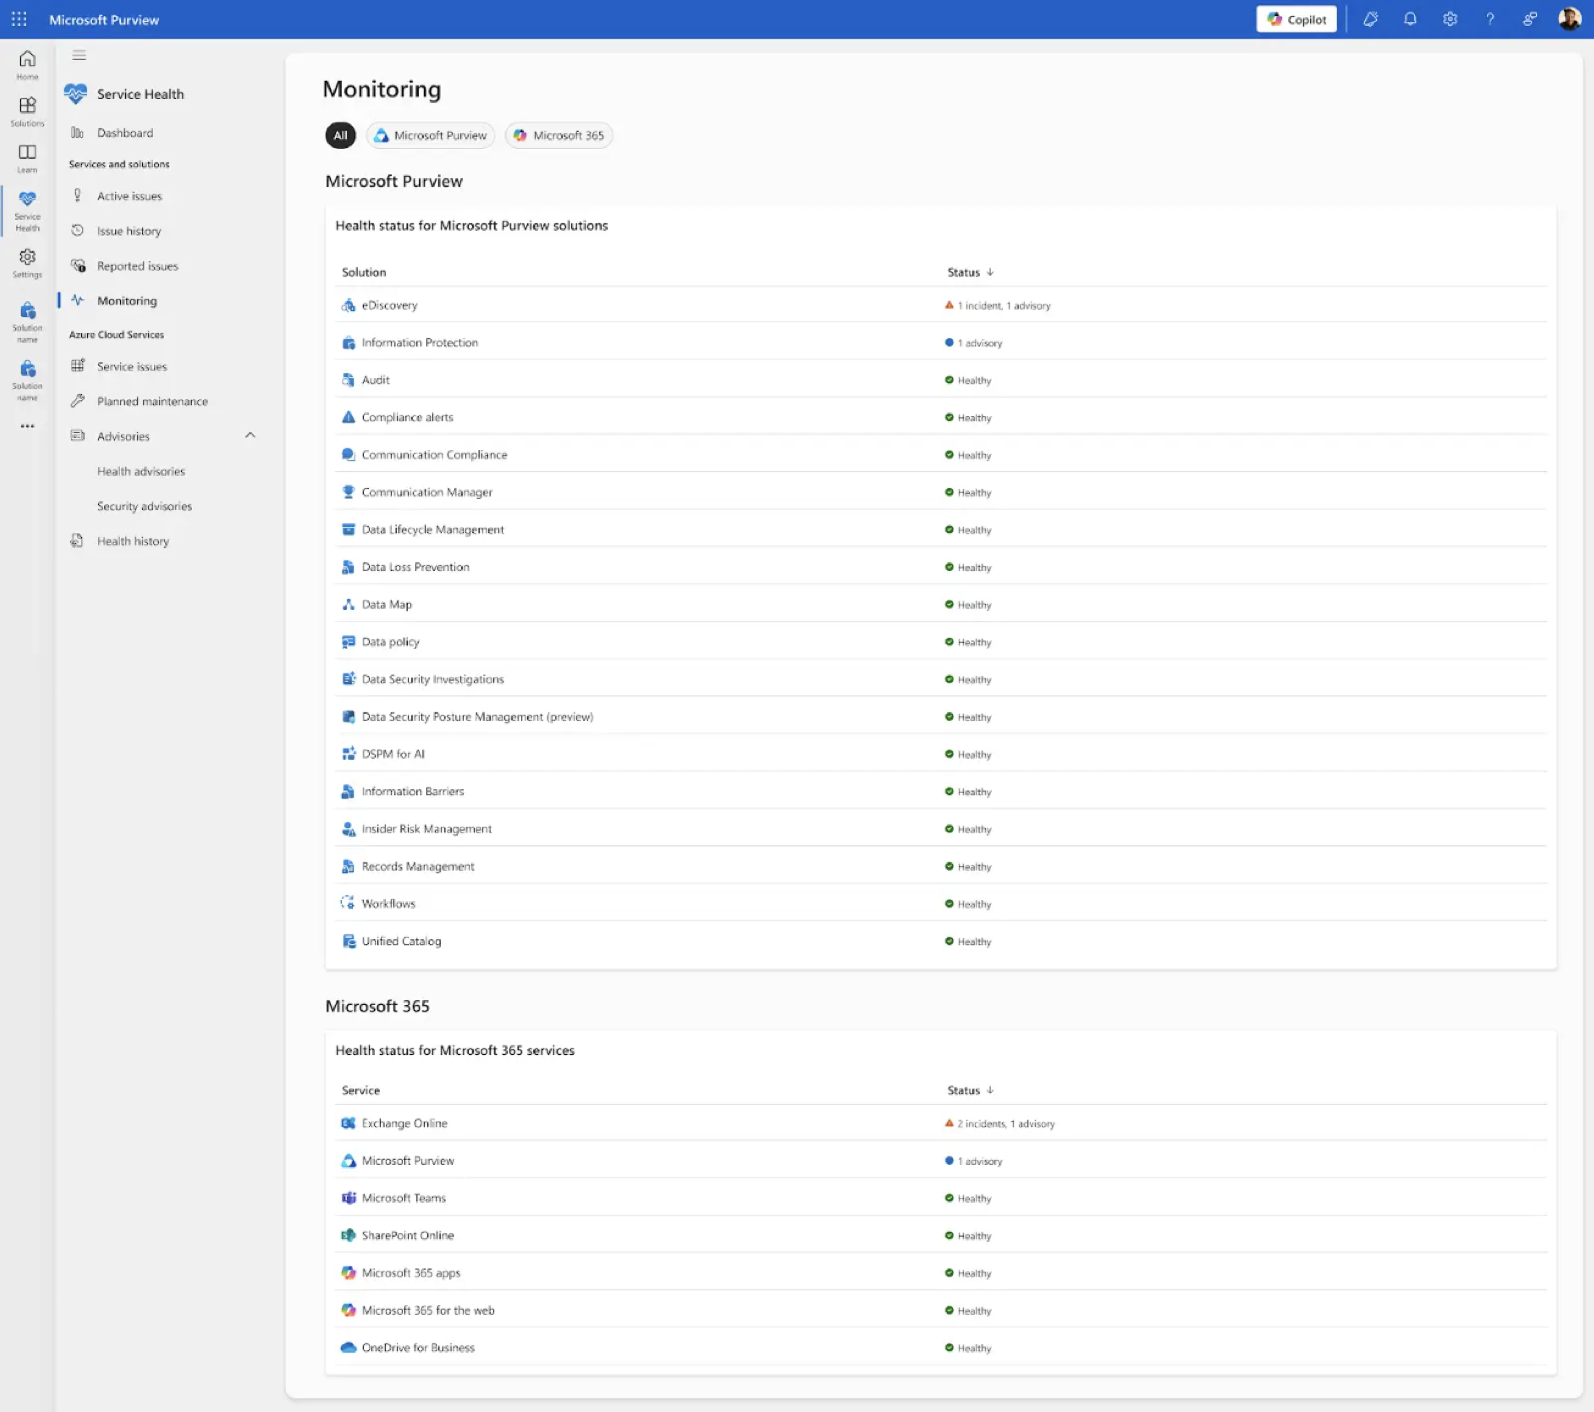Open Microsoft 365 for the web row
The height and width of the screenshot is (1412, 1594).
tap(941, 1310)
